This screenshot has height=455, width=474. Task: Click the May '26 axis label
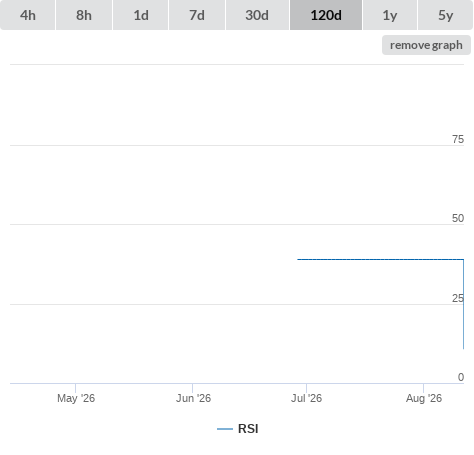coord(76,398)
